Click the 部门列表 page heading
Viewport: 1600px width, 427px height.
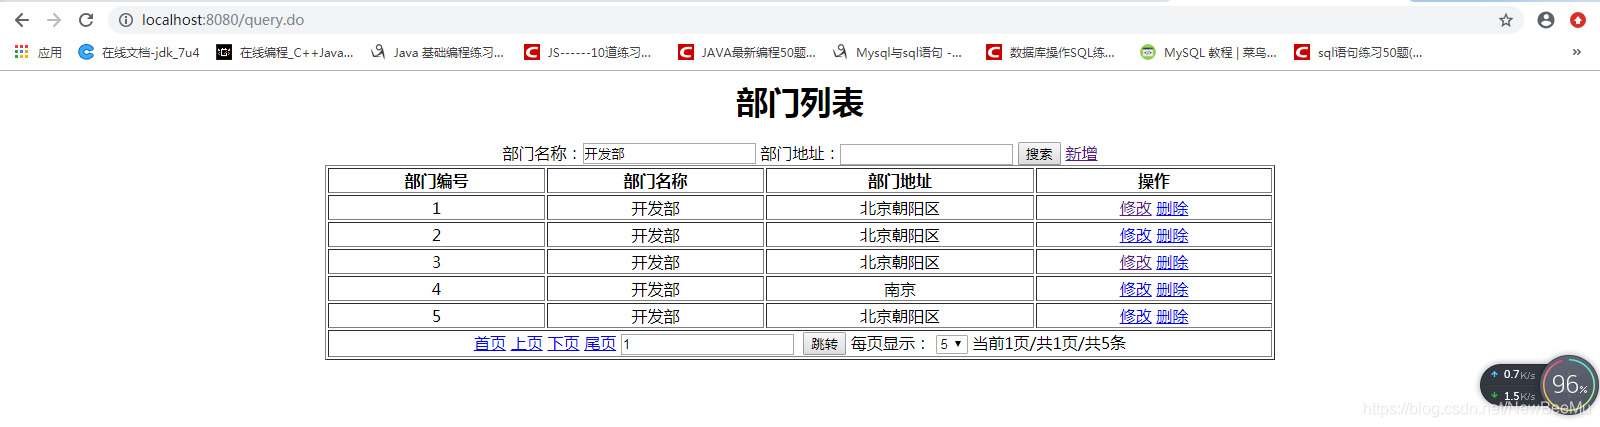click(x=800, y=103)
